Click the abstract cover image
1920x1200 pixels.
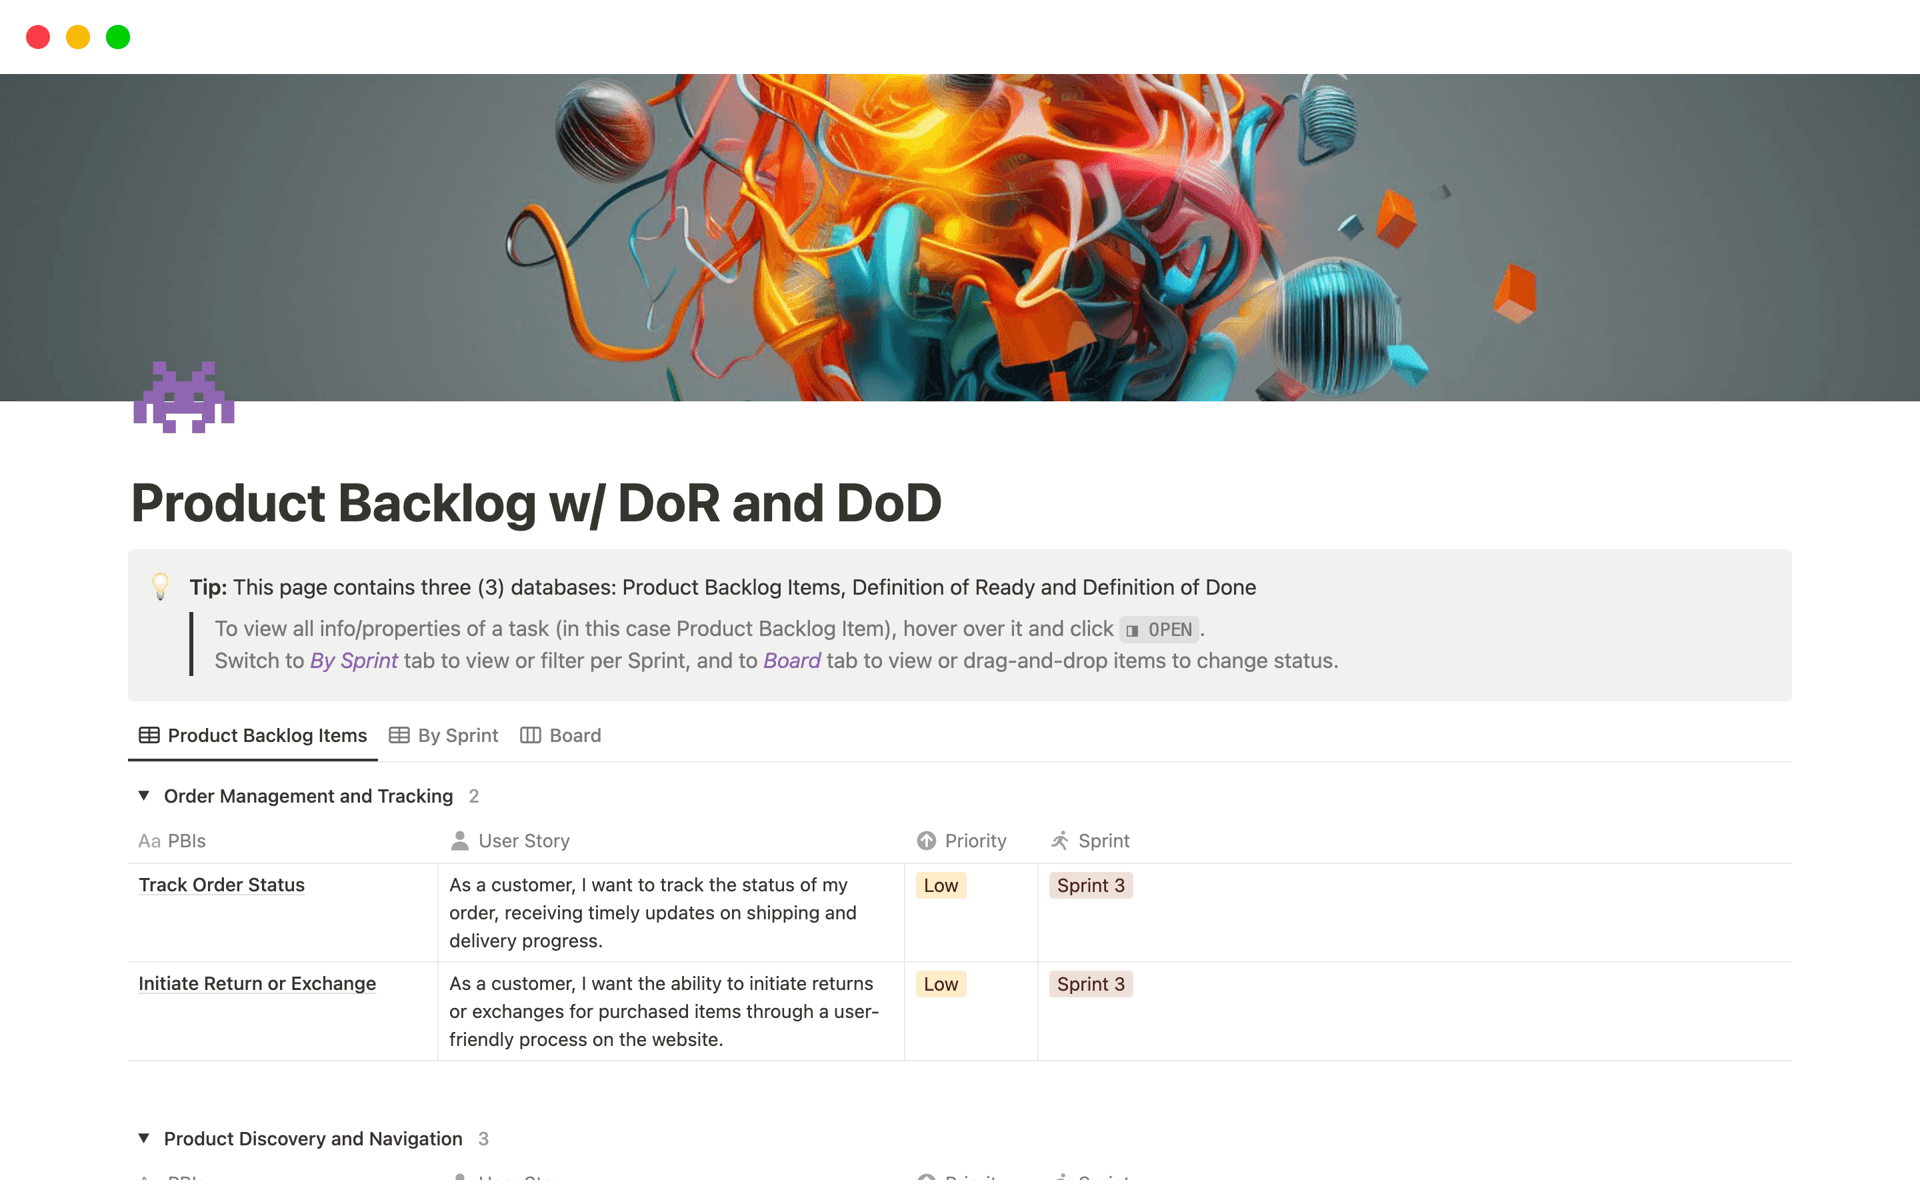[x=960, y=237]
